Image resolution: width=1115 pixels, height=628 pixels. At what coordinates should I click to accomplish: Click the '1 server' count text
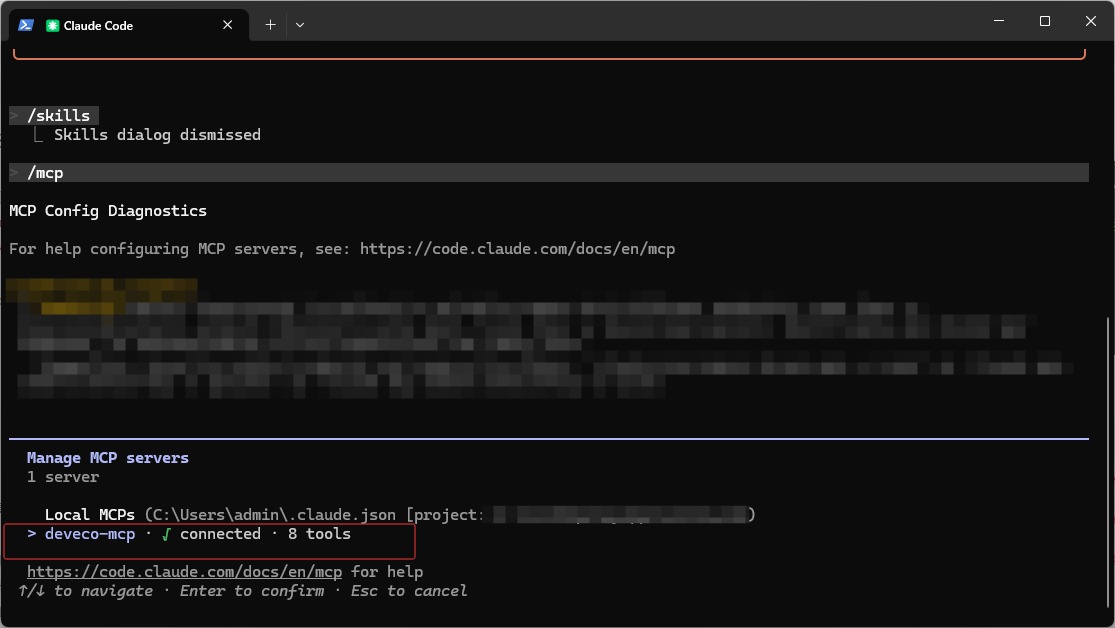tap(63, 477)
